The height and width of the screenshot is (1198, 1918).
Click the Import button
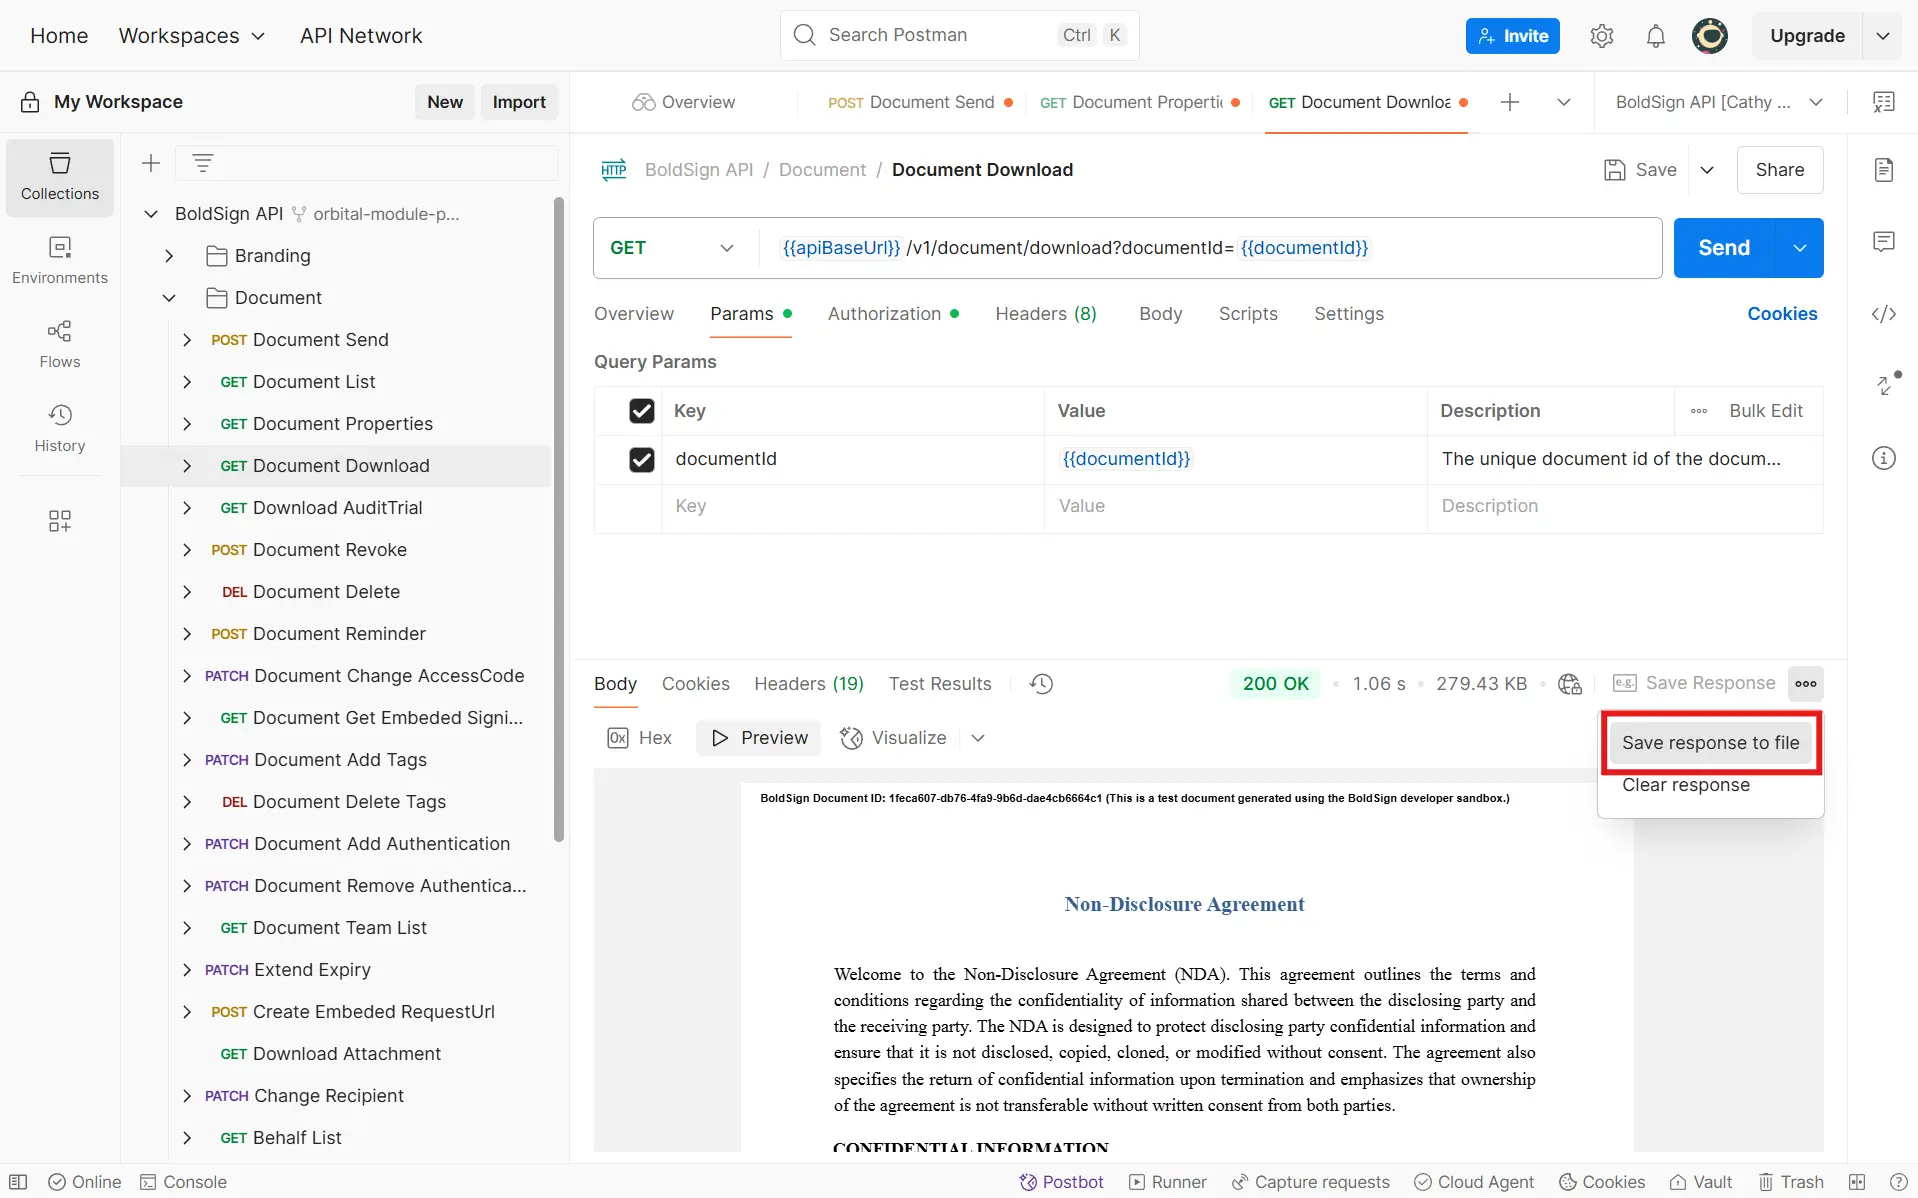[x=519, y=102]
